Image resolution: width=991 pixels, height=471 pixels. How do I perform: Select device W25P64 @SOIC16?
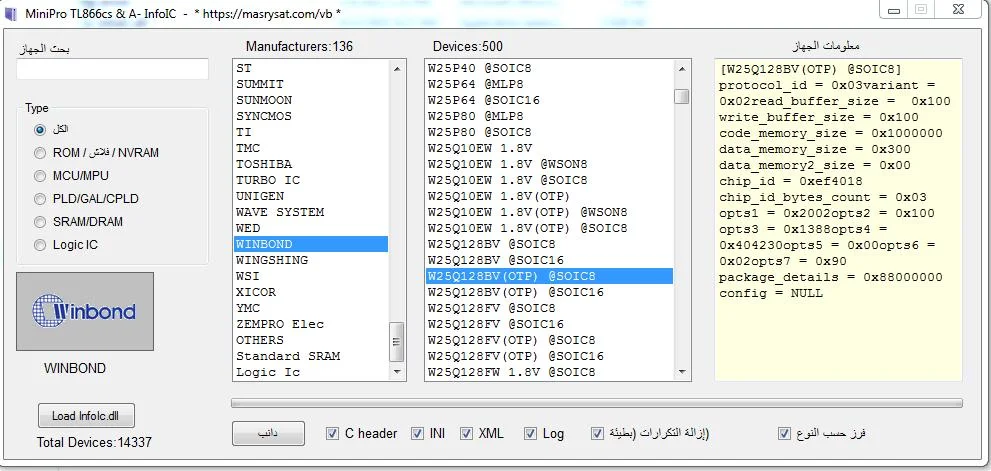(x=549, y=100)
